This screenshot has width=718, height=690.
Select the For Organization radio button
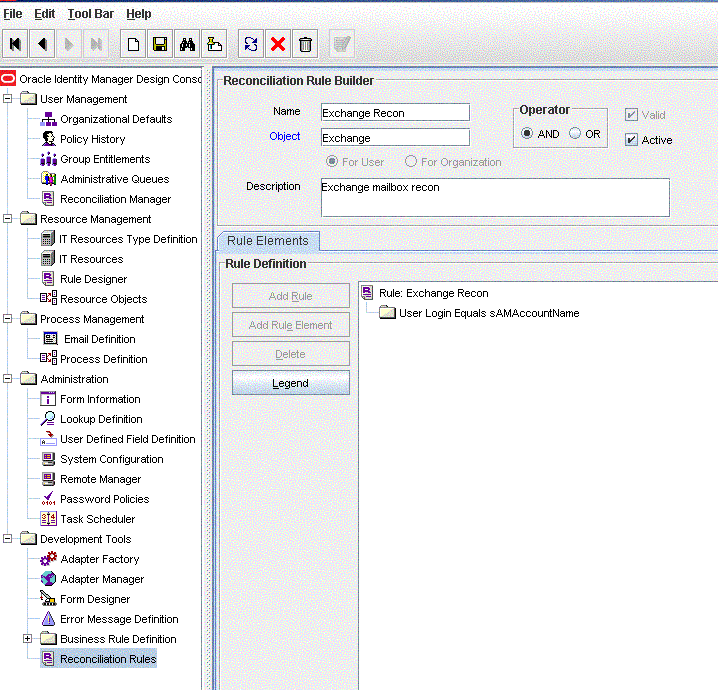[x=411, y=161]
